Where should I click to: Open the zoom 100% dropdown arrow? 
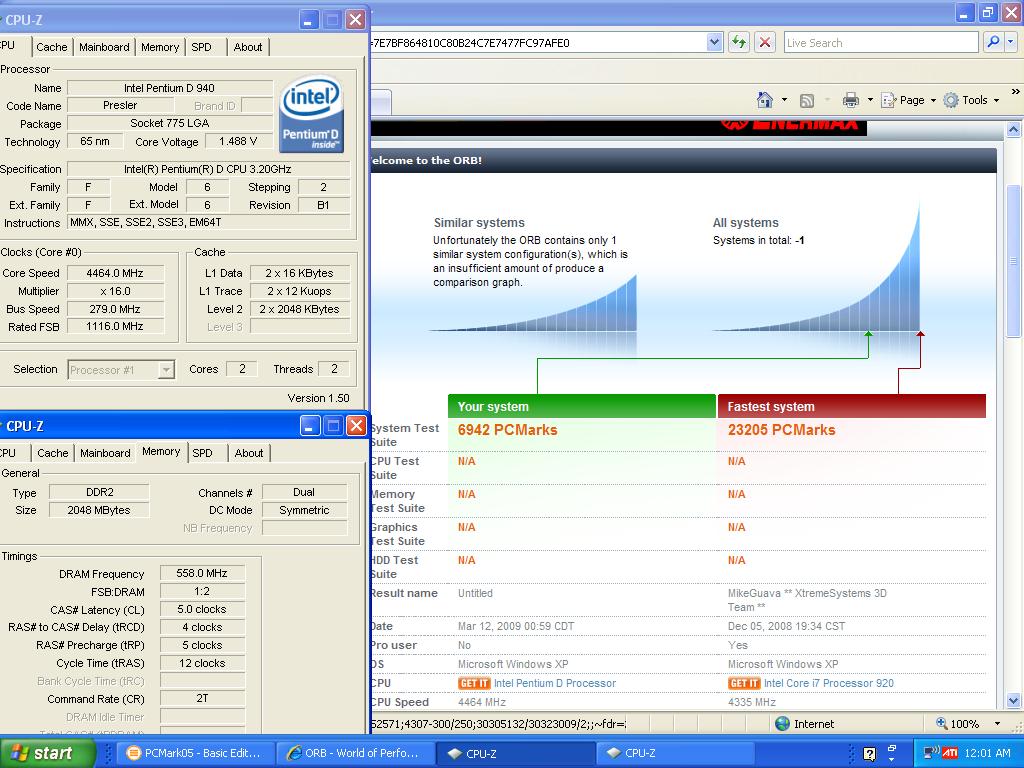997,724
